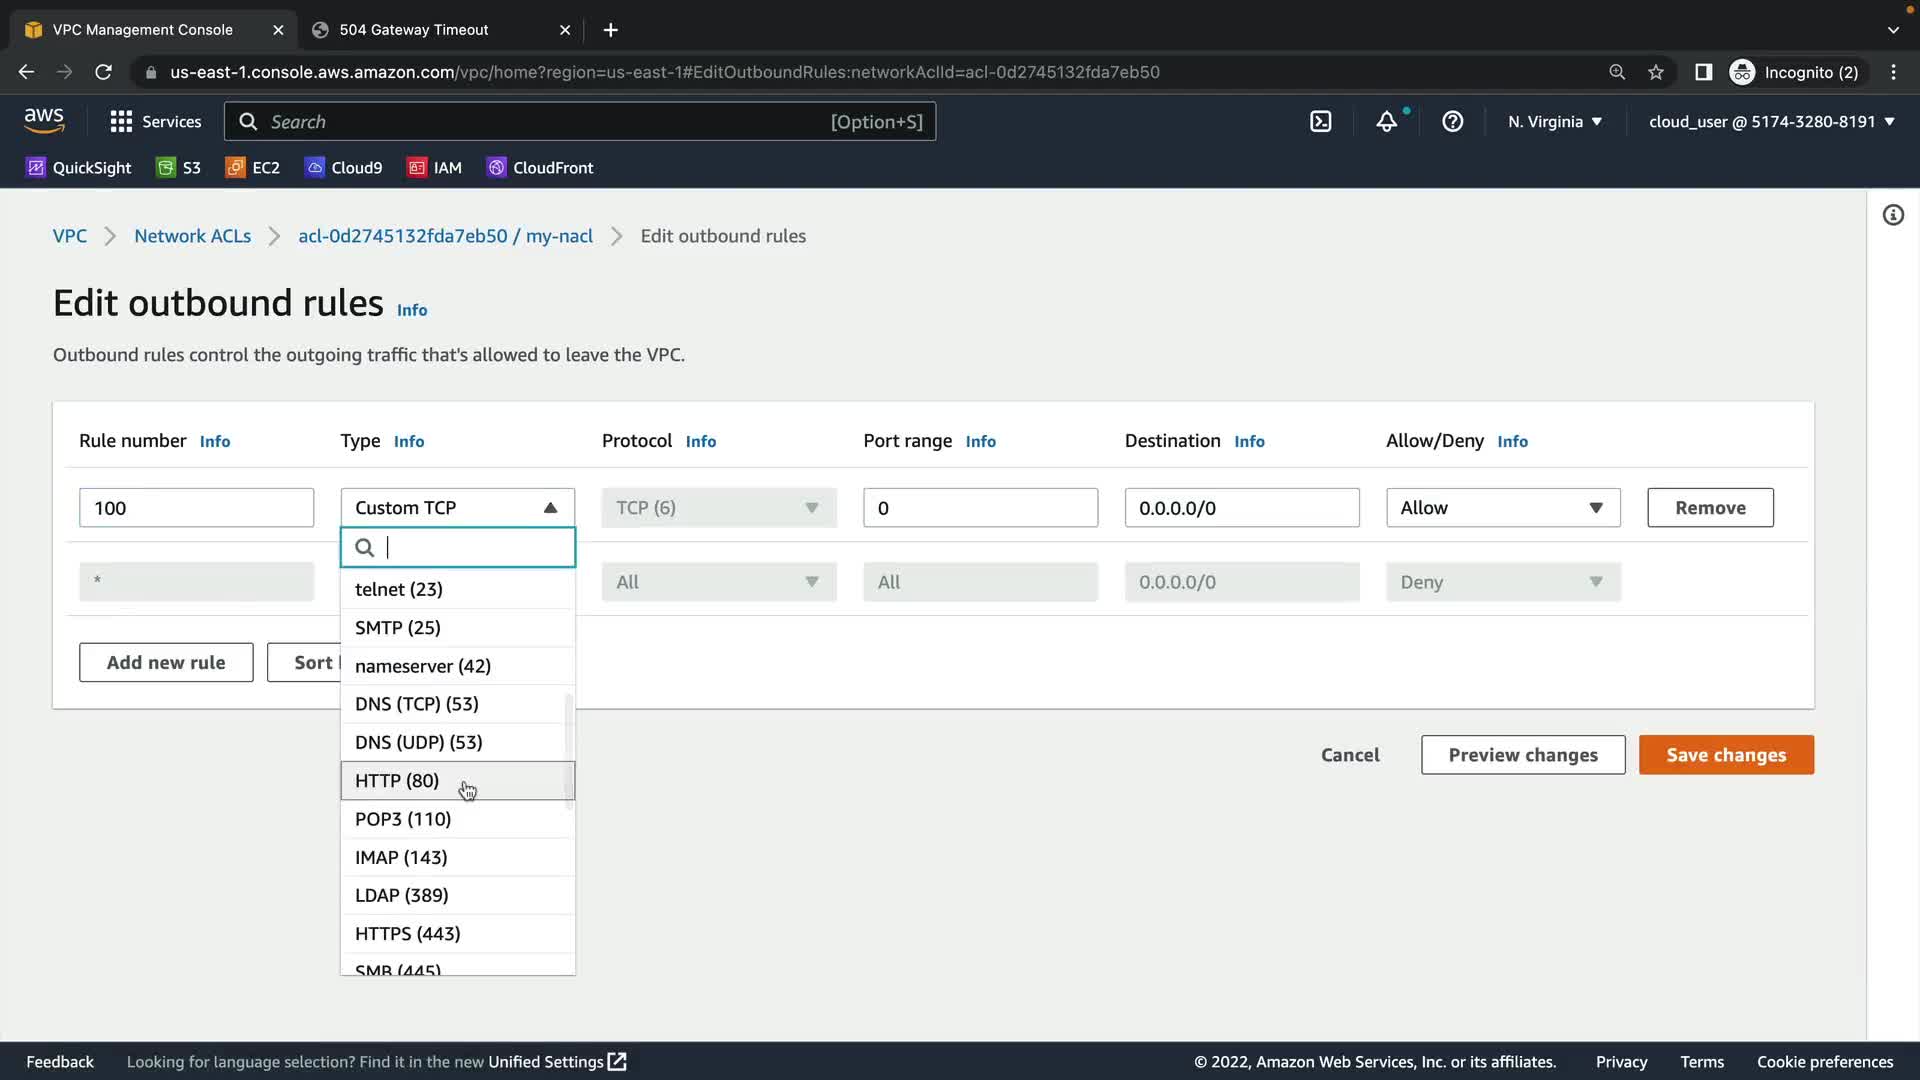1920x1080 pixels.
Task: Click the Save changes button
Action: pyautogui.click(x=1725, y=755)
